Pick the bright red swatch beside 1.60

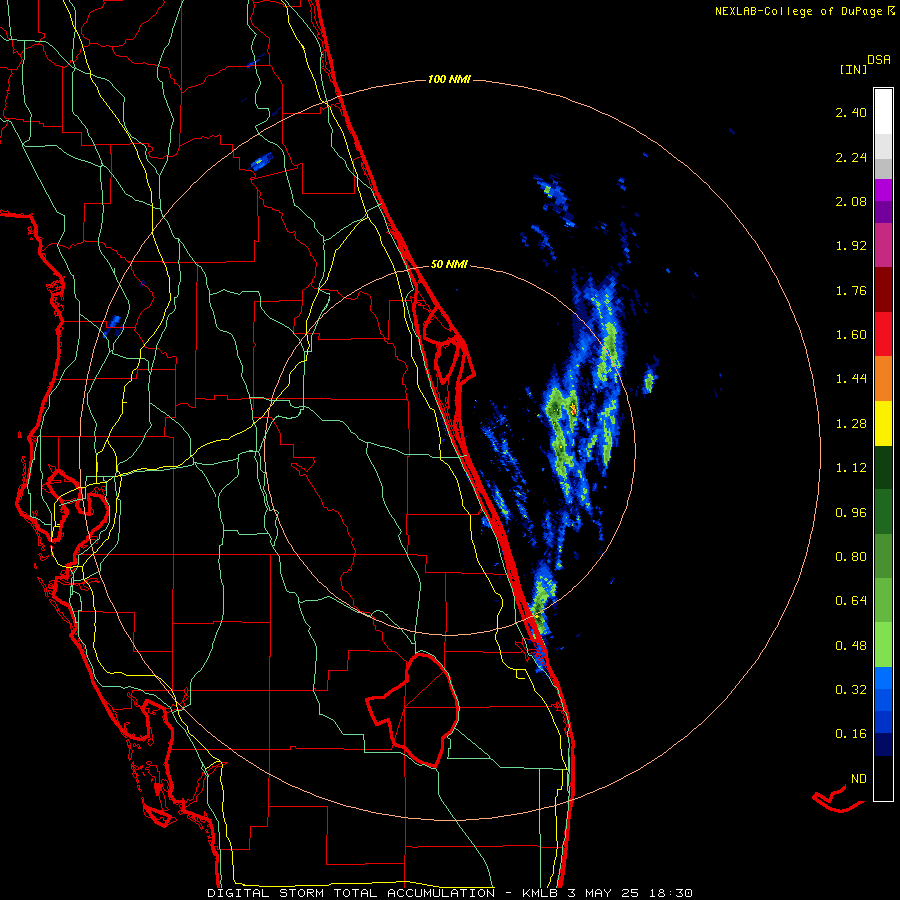883,334
